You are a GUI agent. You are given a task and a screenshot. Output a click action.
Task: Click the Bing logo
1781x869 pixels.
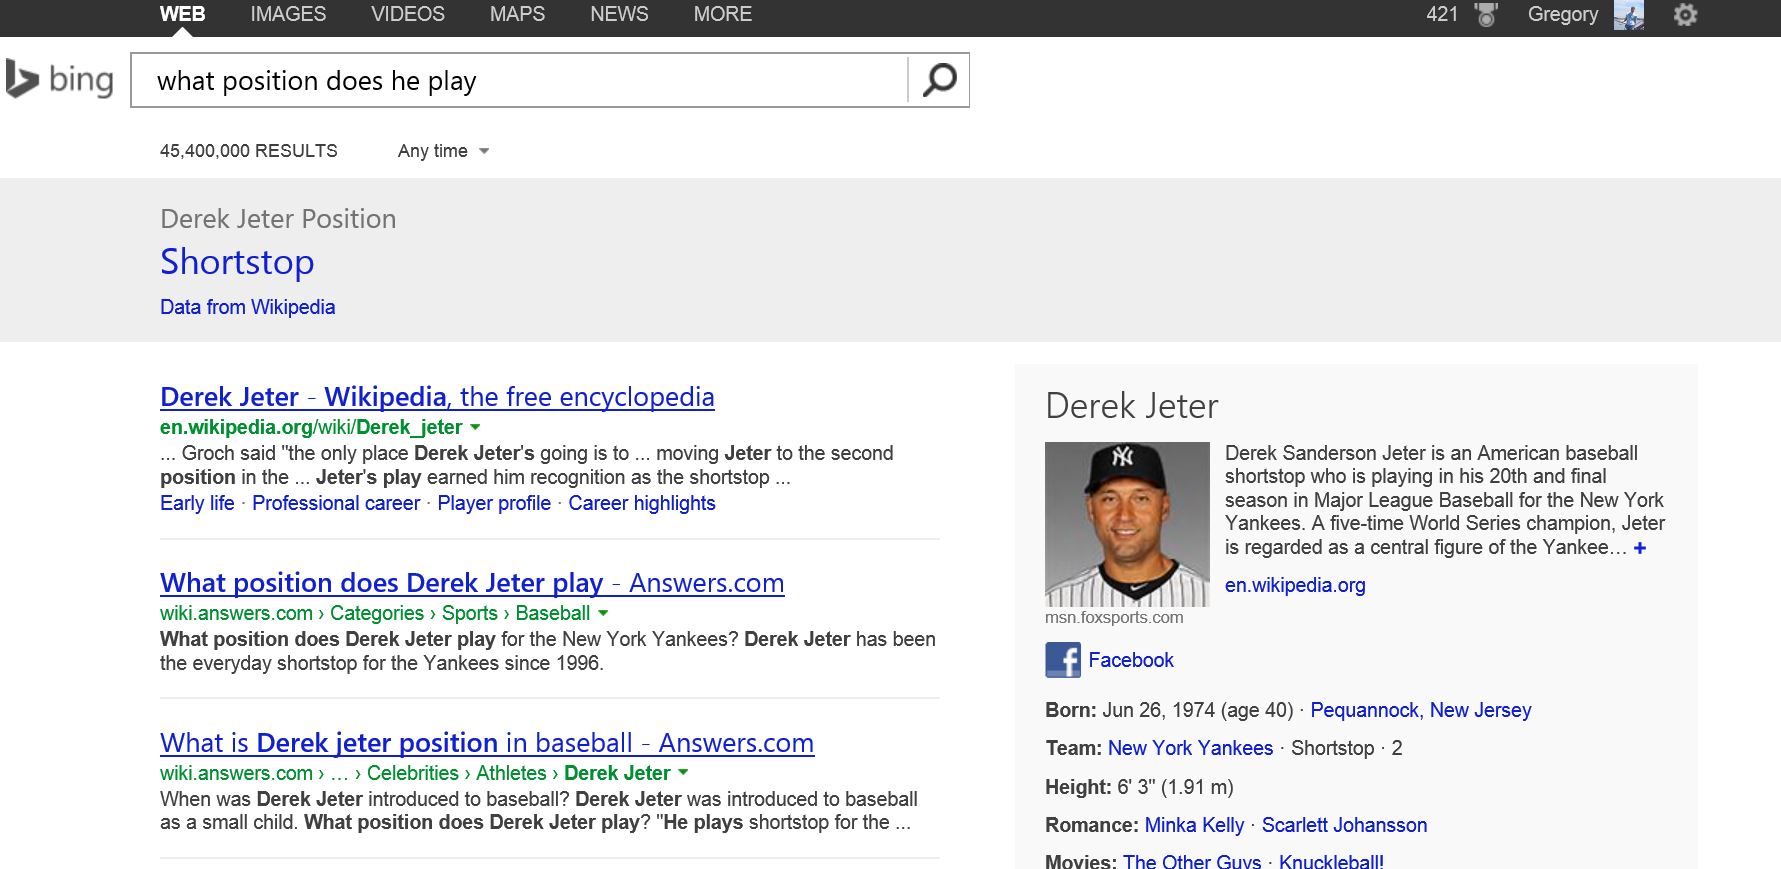point(59,79)
